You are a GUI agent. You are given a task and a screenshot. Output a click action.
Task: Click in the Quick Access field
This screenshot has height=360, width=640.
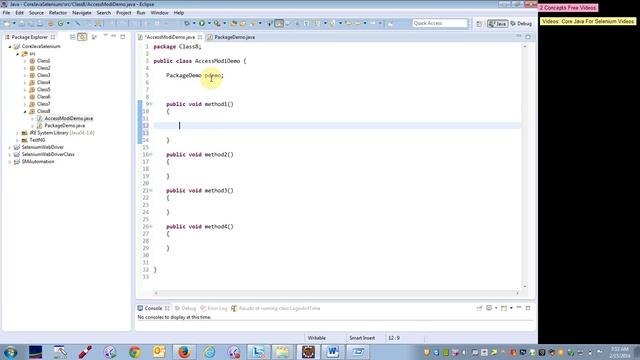click(440, 23)
